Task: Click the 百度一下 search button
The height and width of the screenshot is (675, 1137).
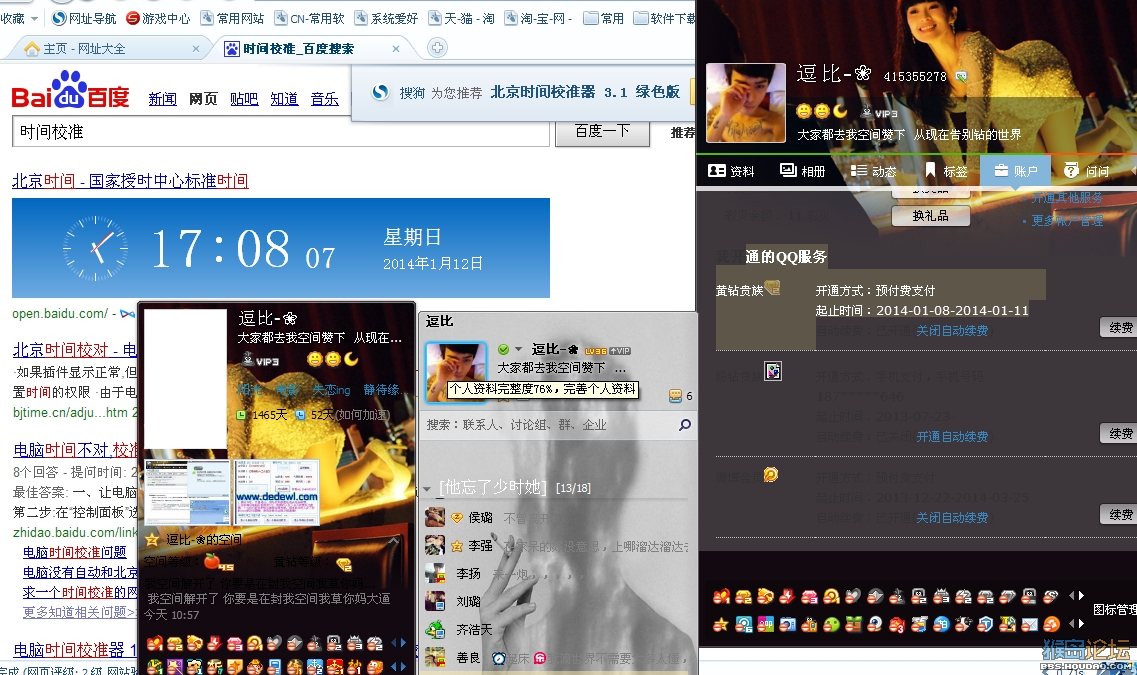Action: [x=602, y=132]
